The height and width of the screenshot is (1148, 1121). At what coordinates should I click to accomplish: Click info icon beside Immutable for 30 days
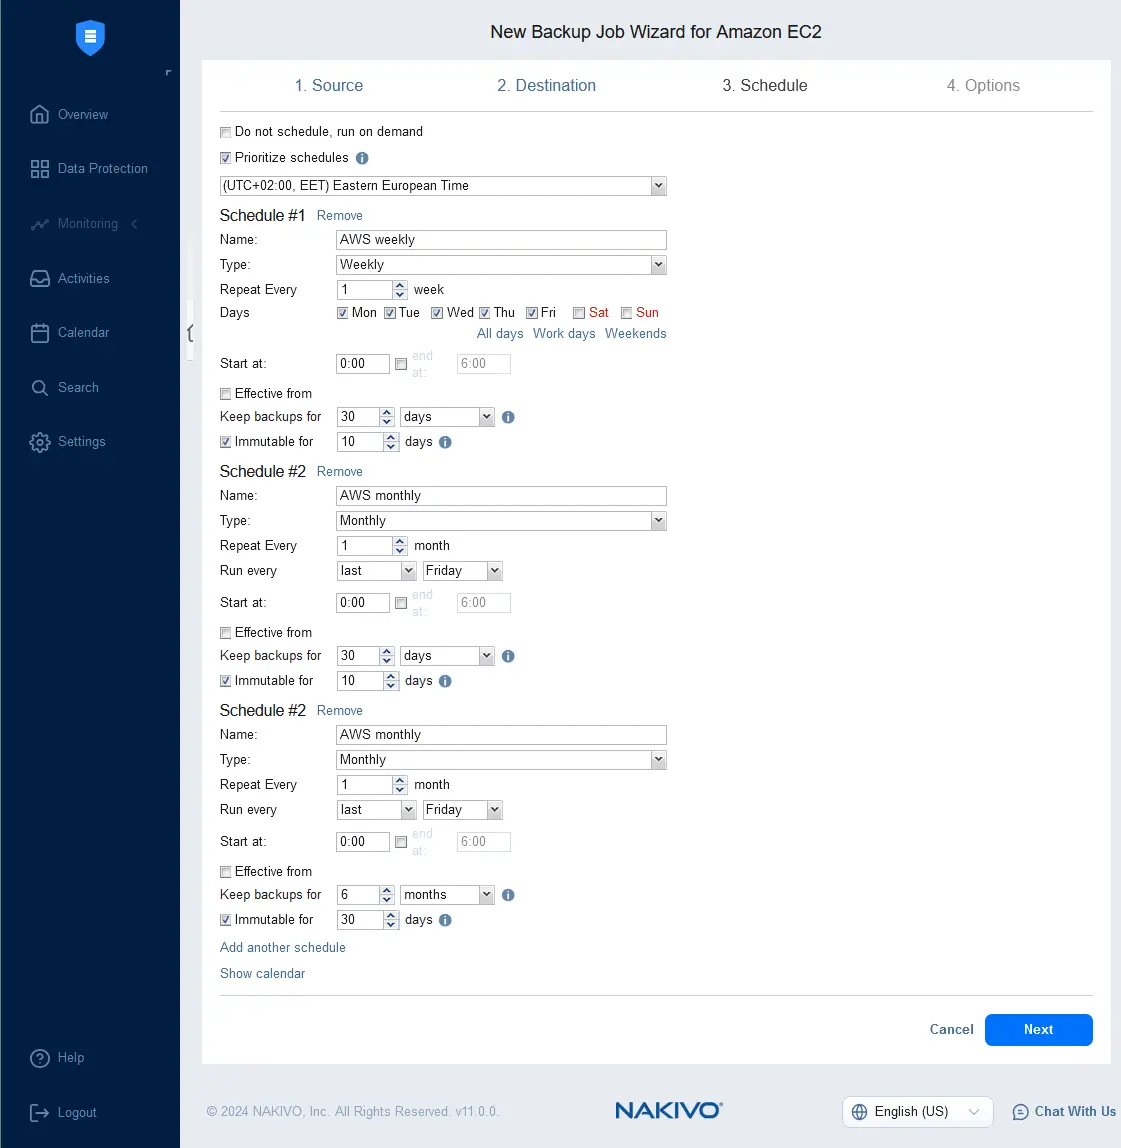(445, 920)
